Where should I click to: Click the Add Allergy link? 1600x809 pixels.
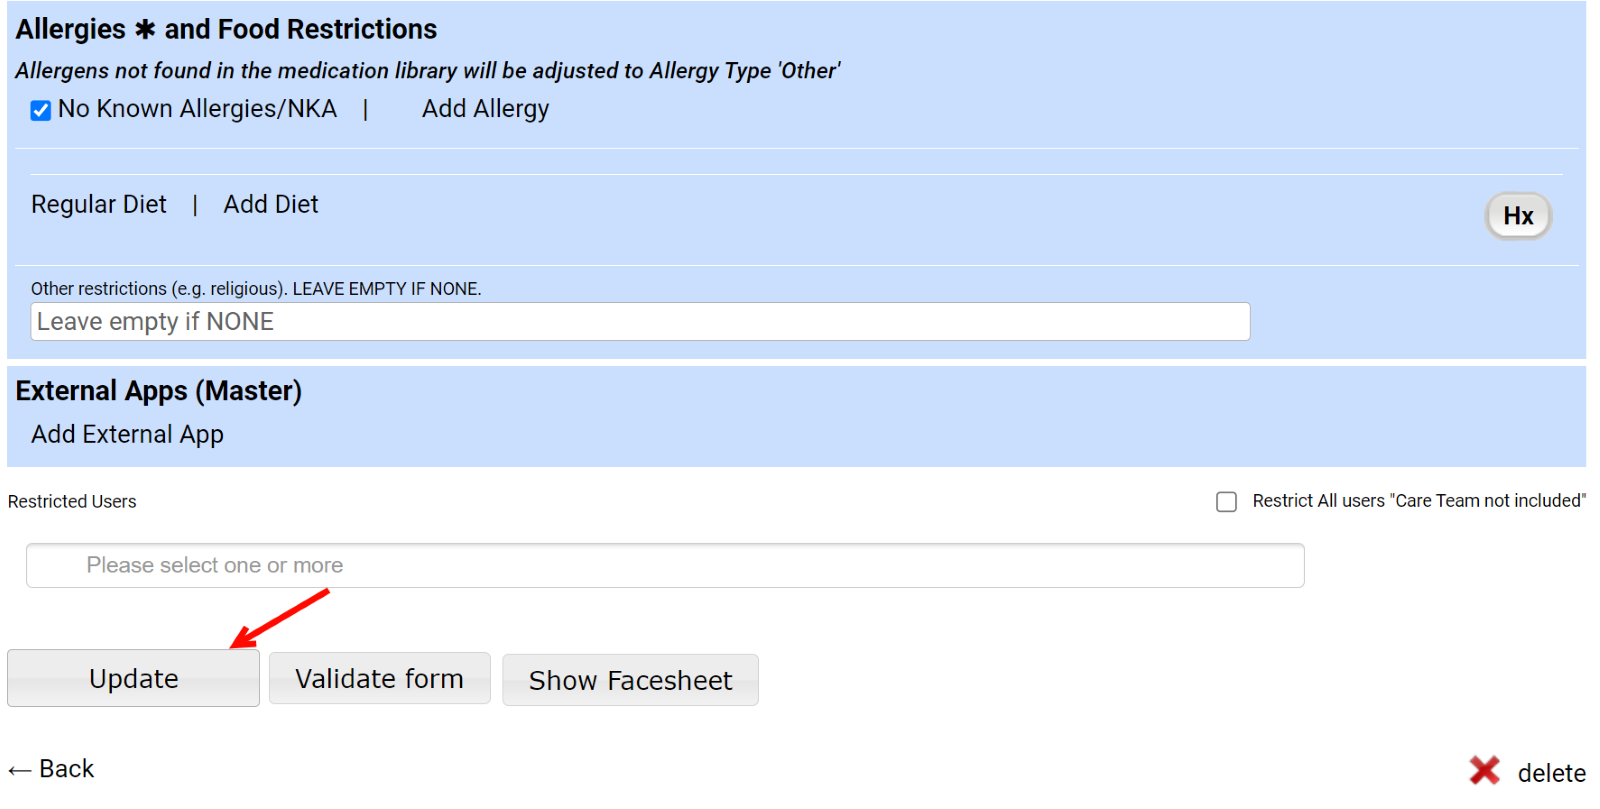click(x=485, y=109)
